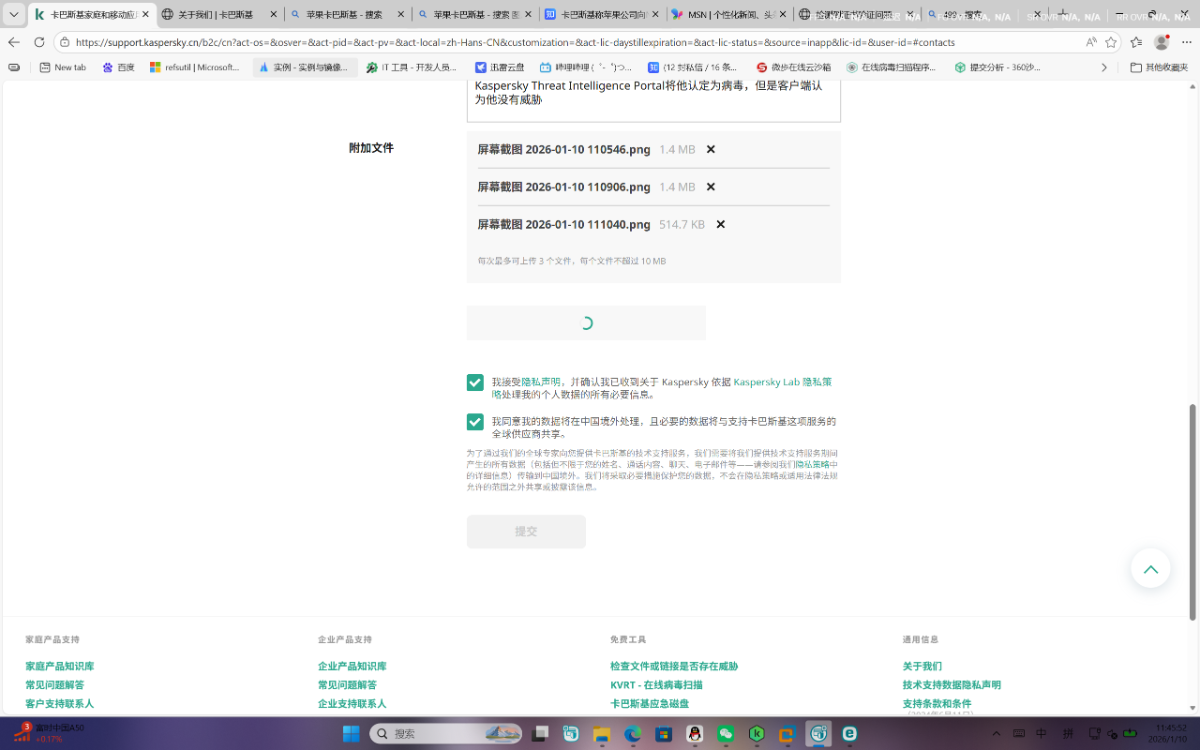1200x750 pixels.
Task: Expand more bookmarks chevron
Action: [1104, 67]
